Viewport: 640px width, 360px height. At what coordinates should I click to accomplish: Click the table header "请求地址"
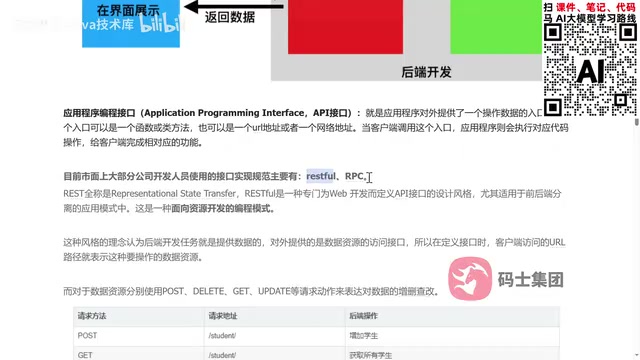[x=223, y=316]
